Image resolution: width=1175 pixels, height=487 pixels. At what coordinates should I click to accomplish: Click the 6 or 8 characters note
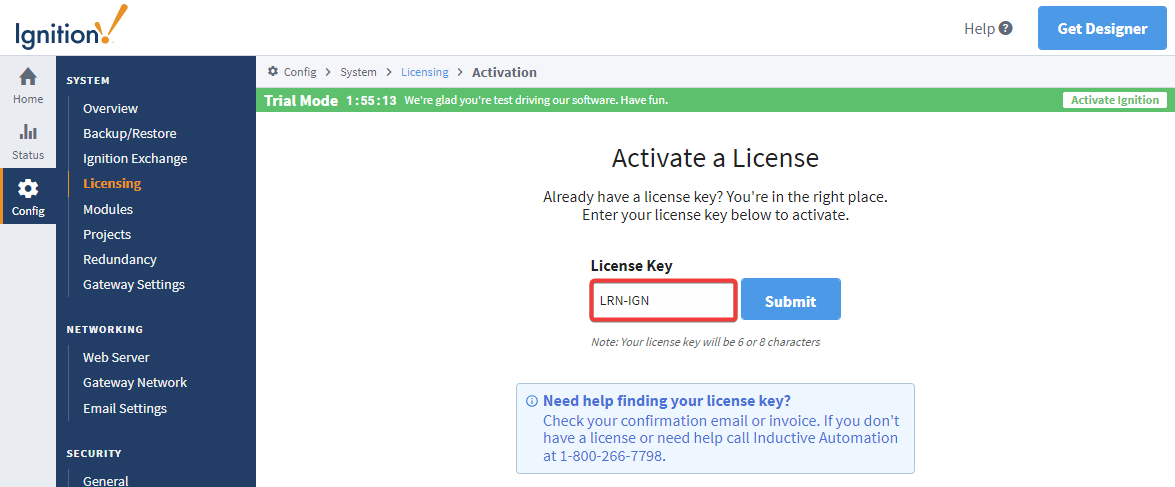point(705,342)
